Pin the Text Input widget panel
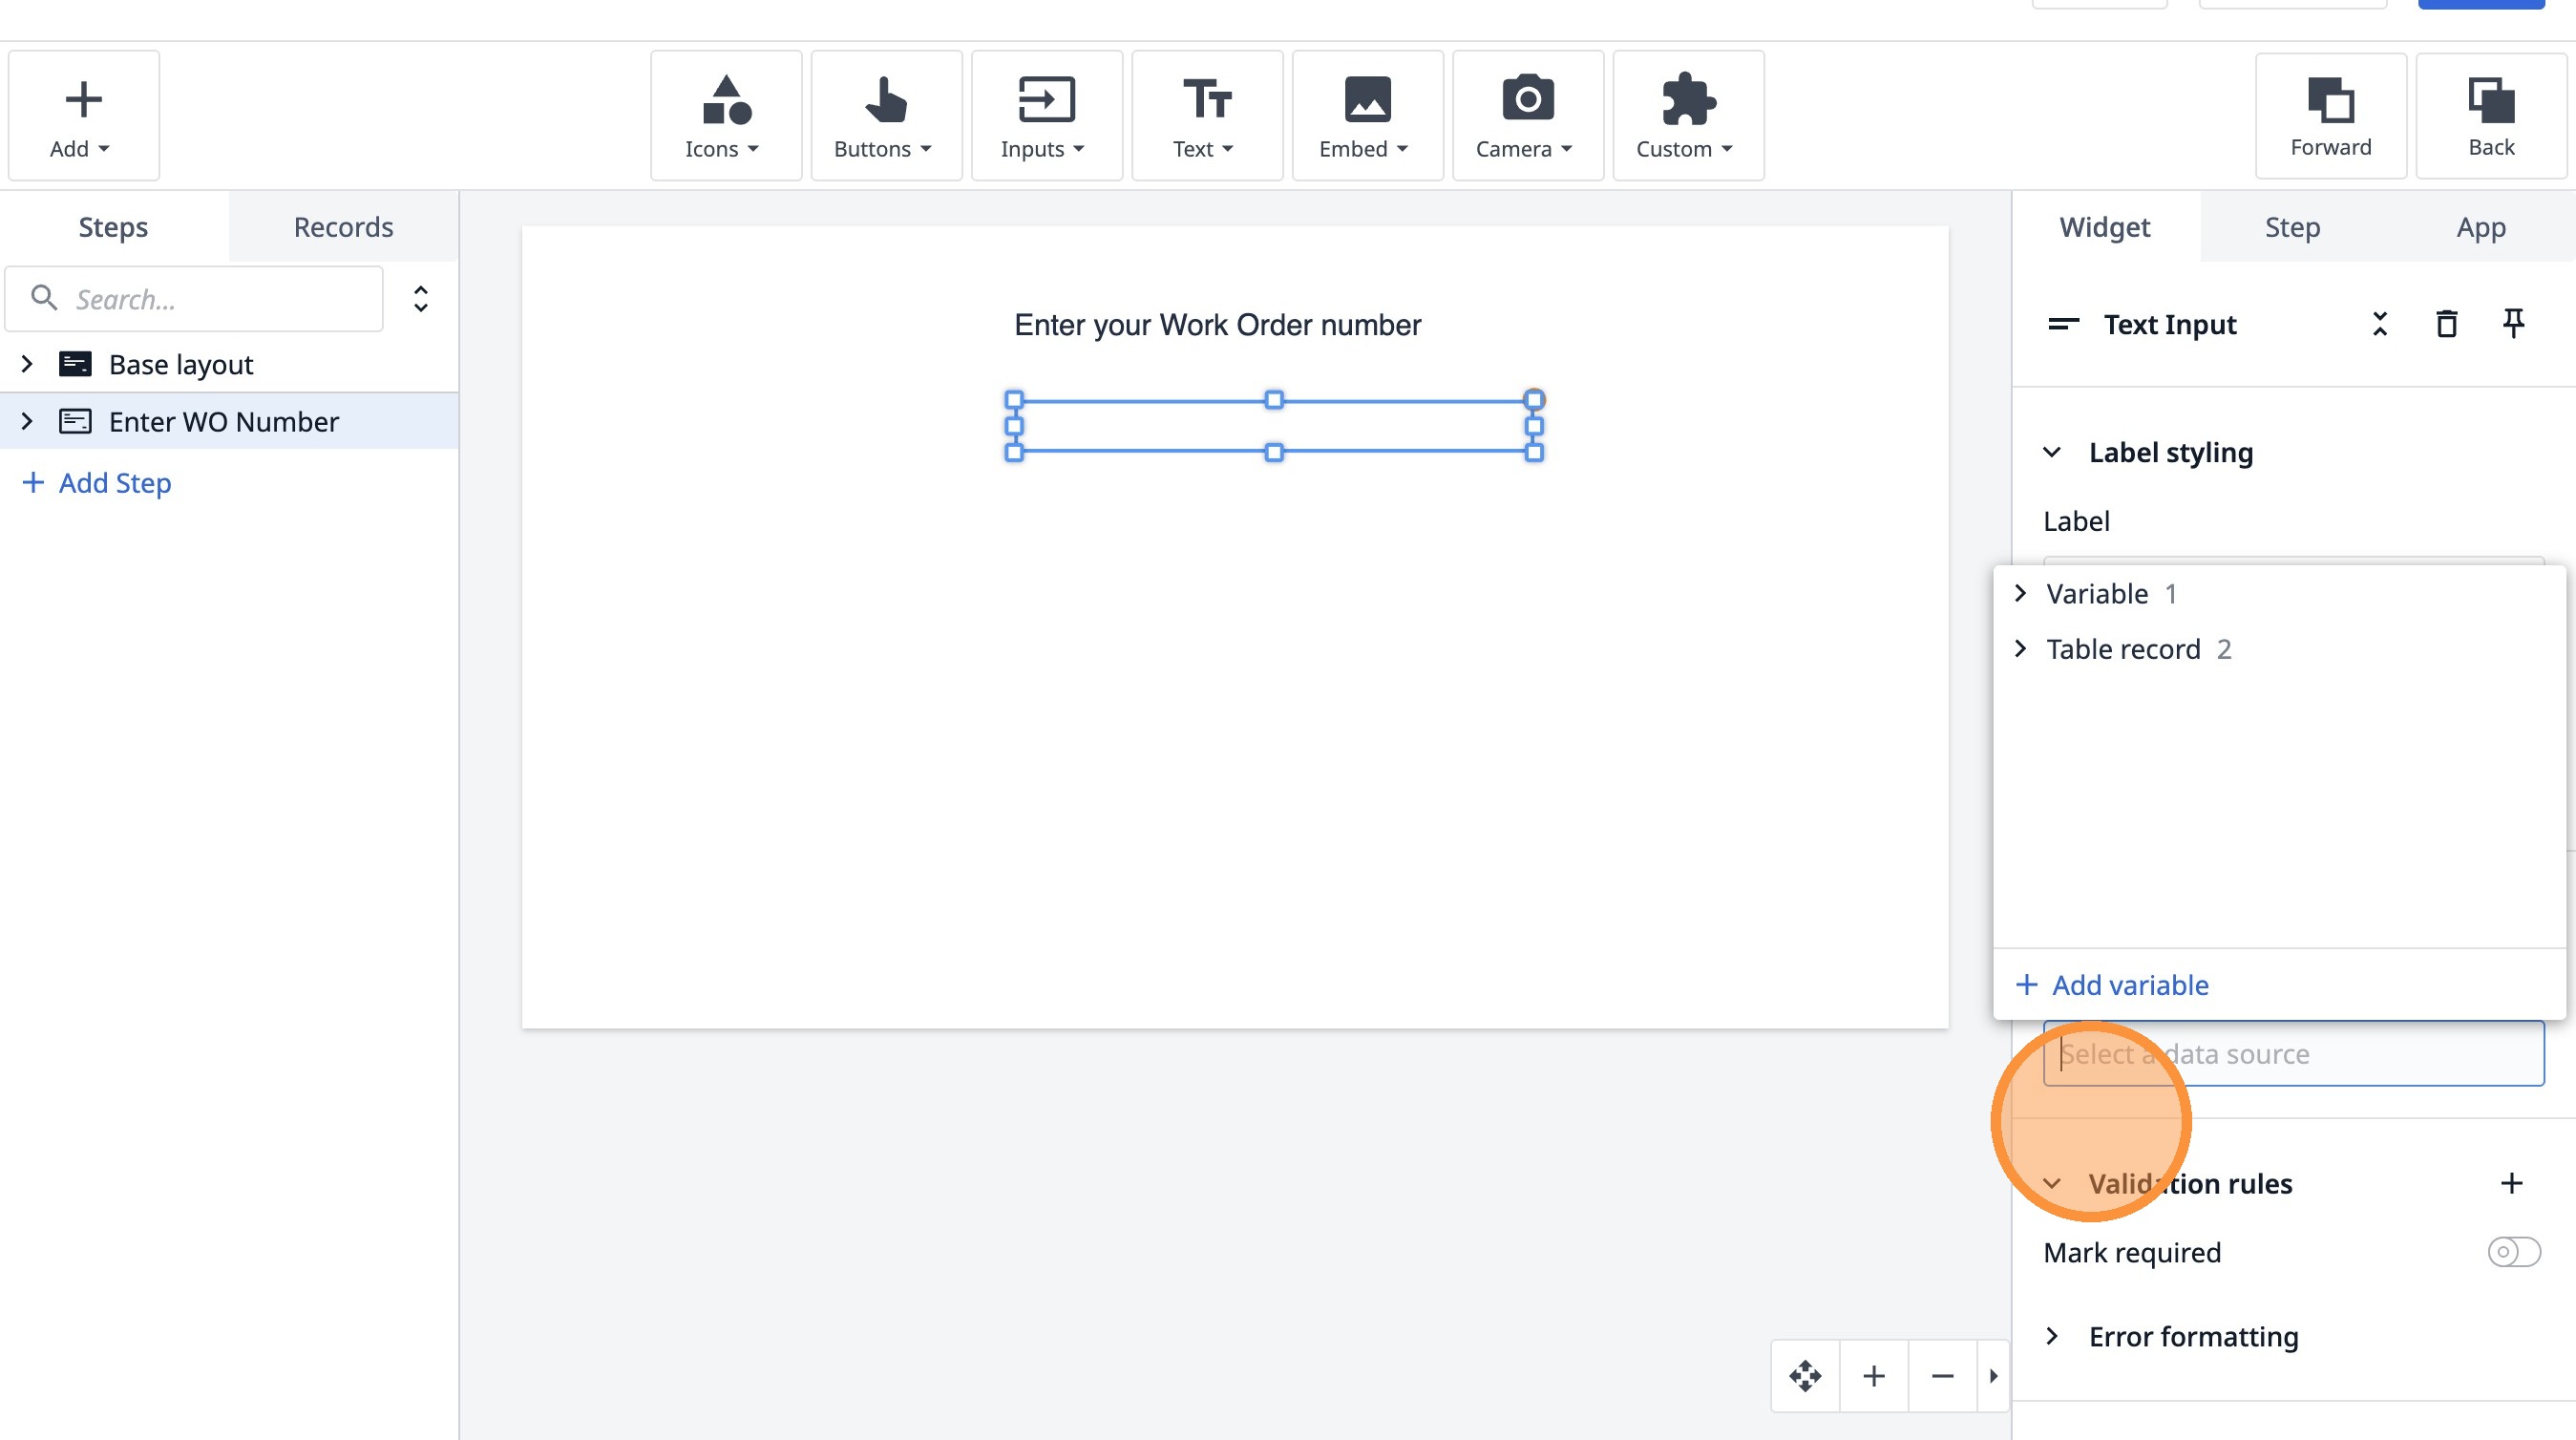The height and width of the screenshot is (1440, 2576). 2513,324
